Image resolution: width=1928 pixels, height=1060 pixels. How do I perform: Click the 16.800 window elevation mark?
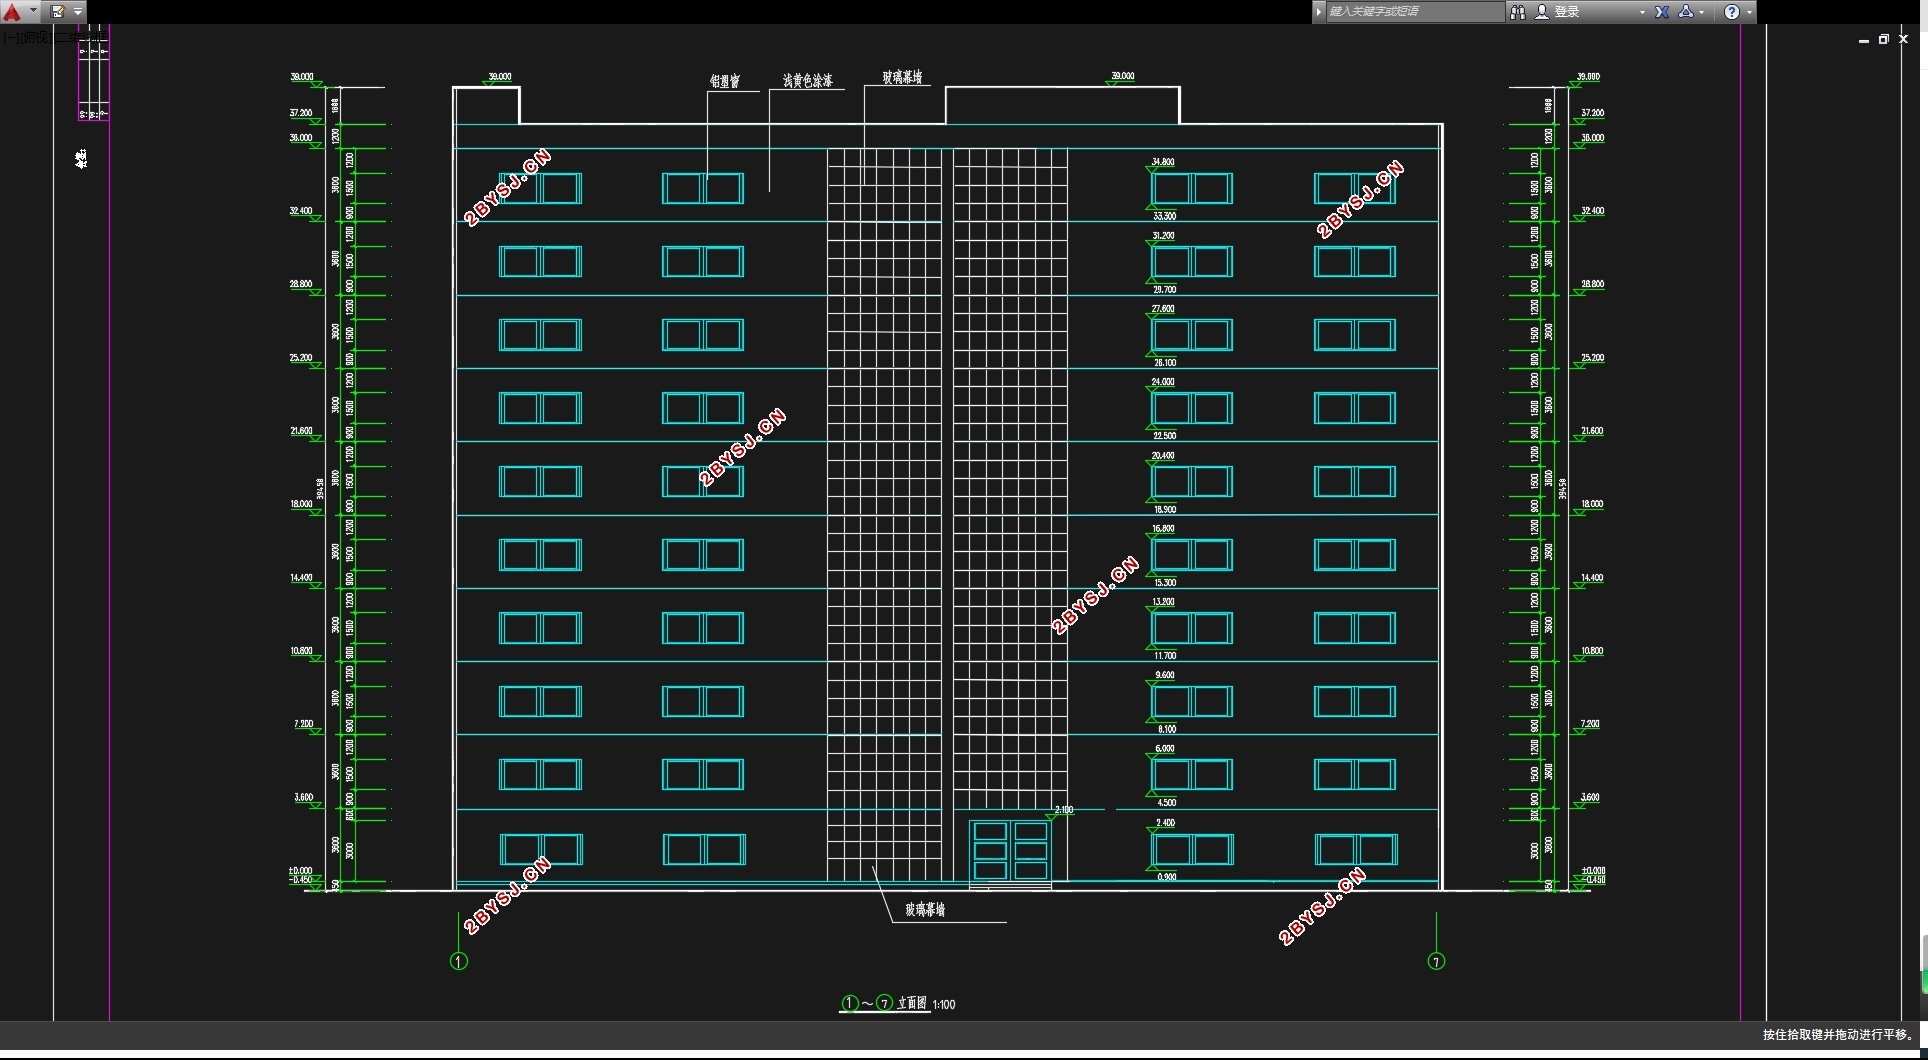[1163, 528]
